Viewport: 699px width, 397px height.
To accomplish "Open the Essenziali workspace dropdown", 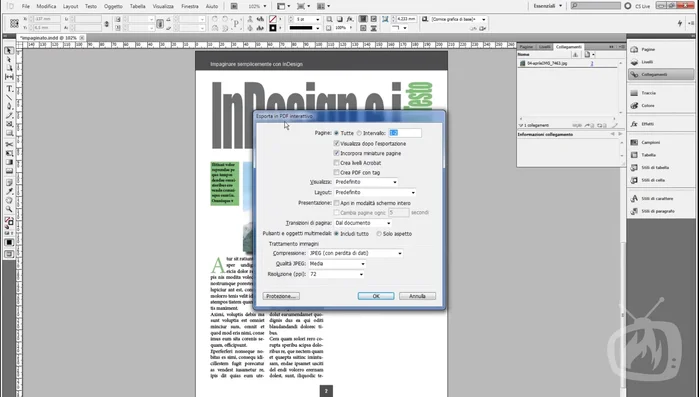I will click(x=548, y=6).
